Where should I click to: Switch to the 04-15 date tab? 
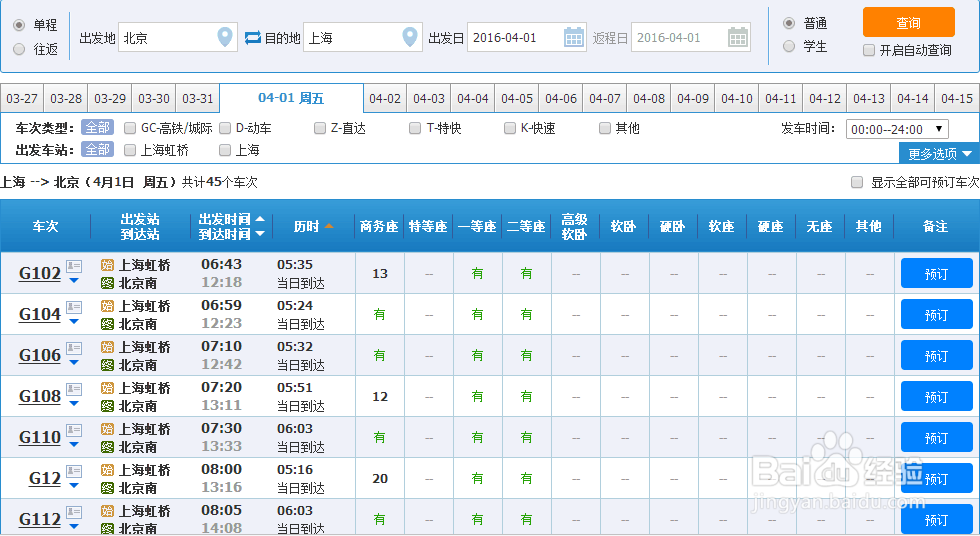[x=957, y=99]
